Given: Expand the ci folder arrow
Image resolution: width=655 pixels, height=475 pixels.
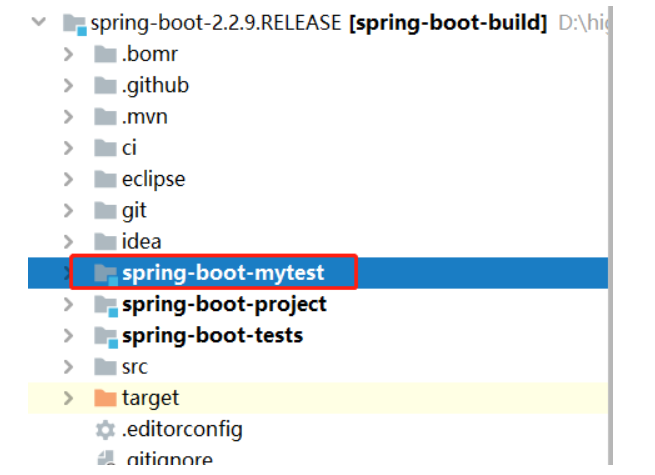Looking at the screenshot, I should [68, 148].
